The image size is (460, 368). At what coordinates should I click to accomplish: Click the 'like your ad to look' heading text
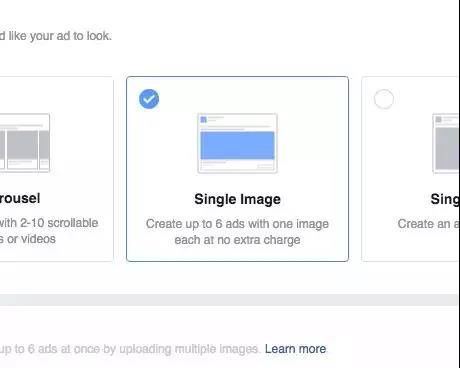60,36
